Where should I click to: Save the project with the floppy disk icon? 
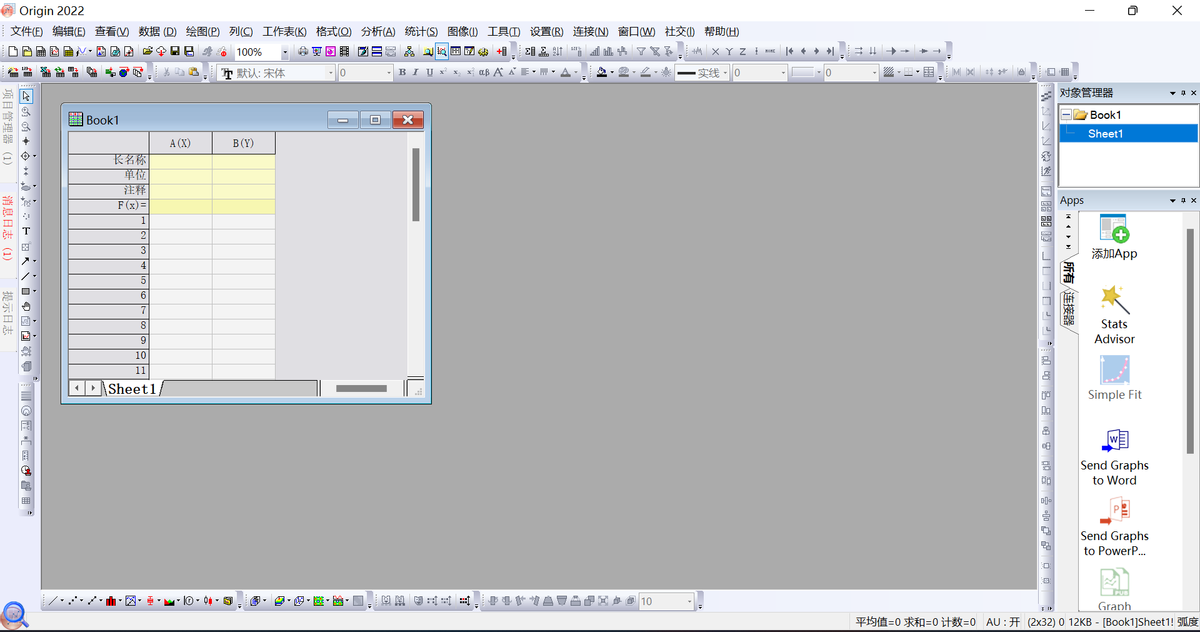[x=175, y=51]
